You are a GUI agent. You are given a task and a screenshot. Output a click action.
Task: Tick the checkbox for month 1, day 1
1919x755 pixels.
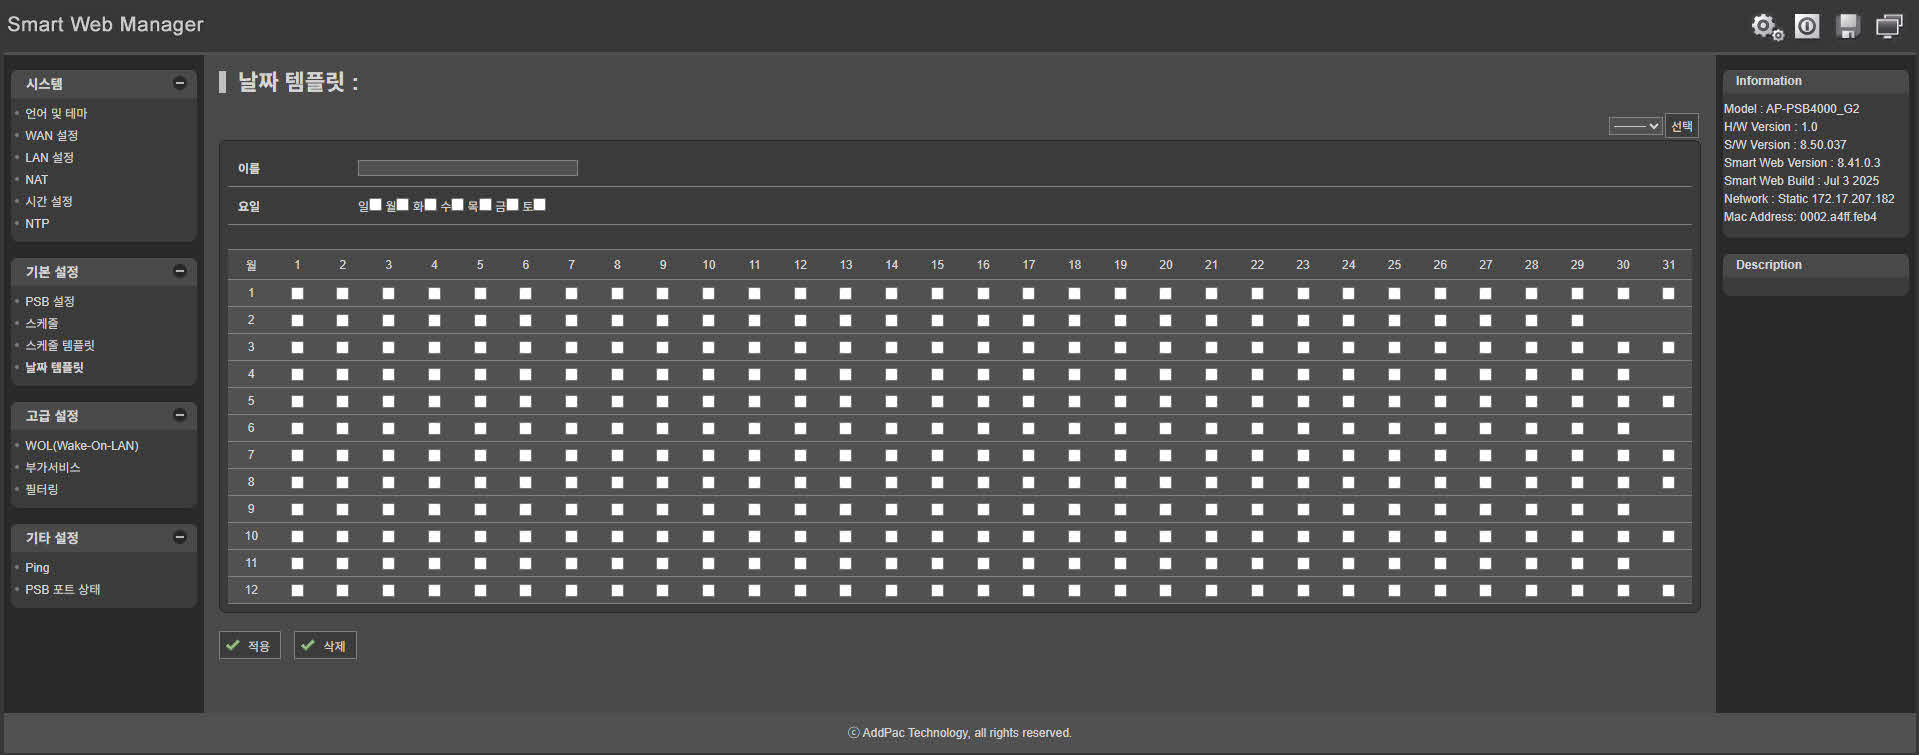tap(297, 293)
